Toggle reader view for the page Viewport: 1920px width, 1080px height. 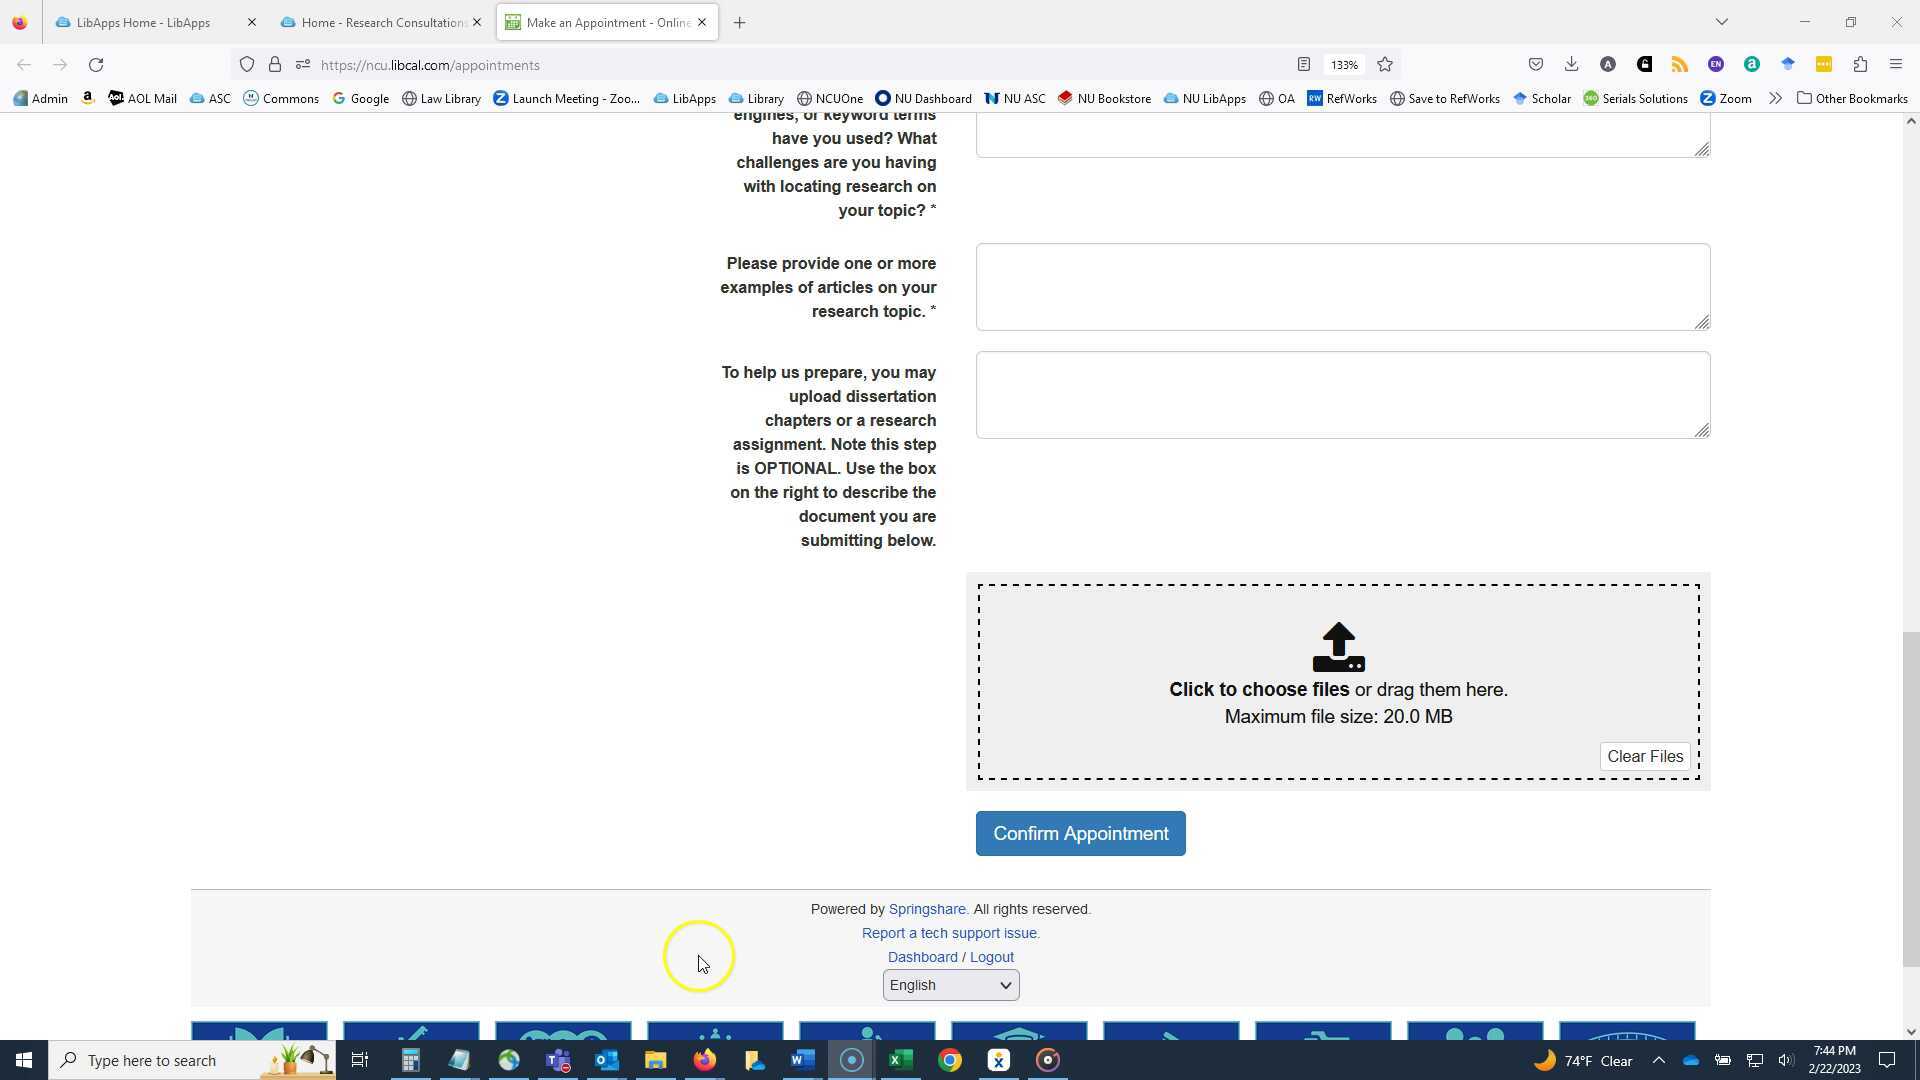[x=1303, y=64]
